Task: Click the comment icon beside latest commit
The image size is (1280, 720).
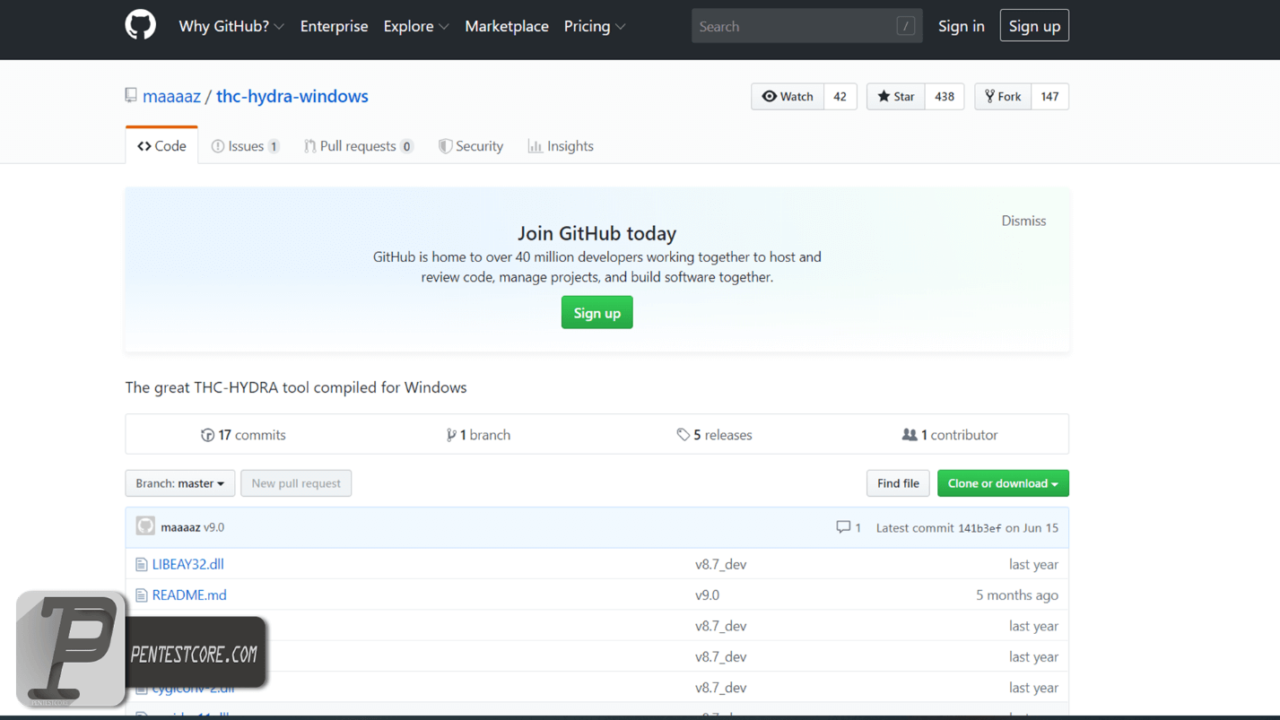Action: pyautogui.click(x=843, y=527)
